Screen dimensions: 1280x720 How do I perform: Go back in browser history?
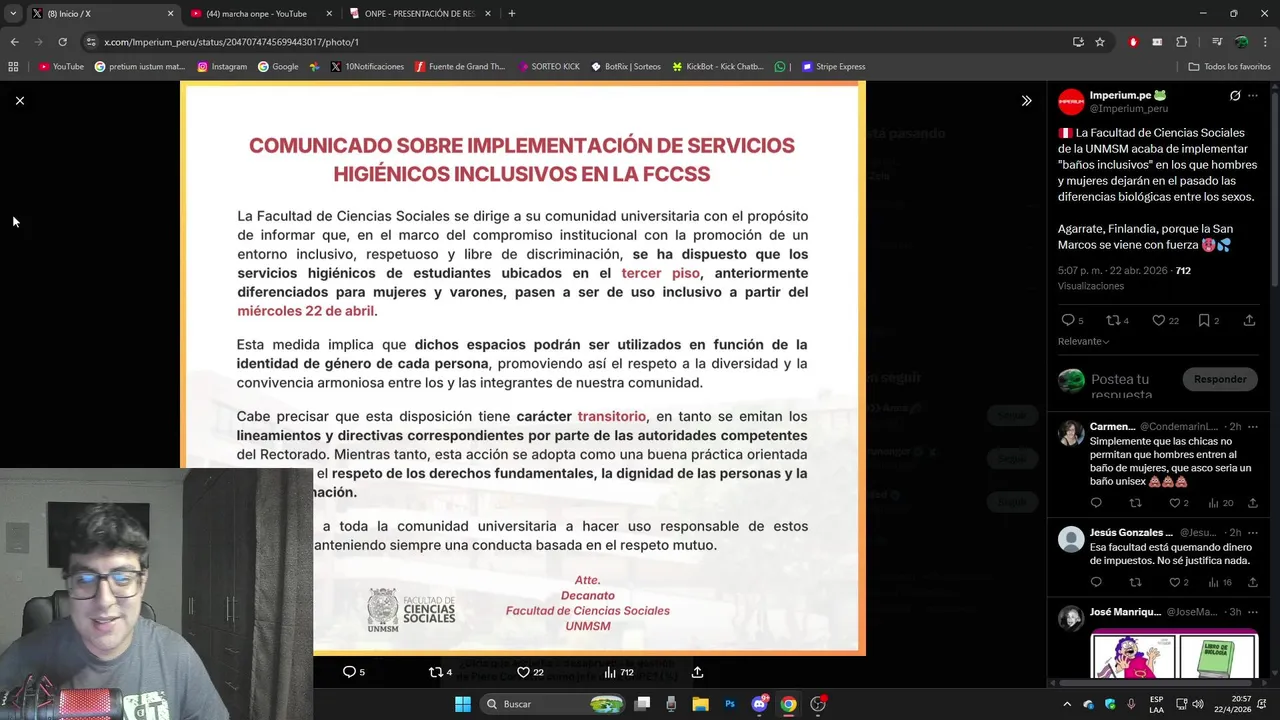click(x=14, y=42)
